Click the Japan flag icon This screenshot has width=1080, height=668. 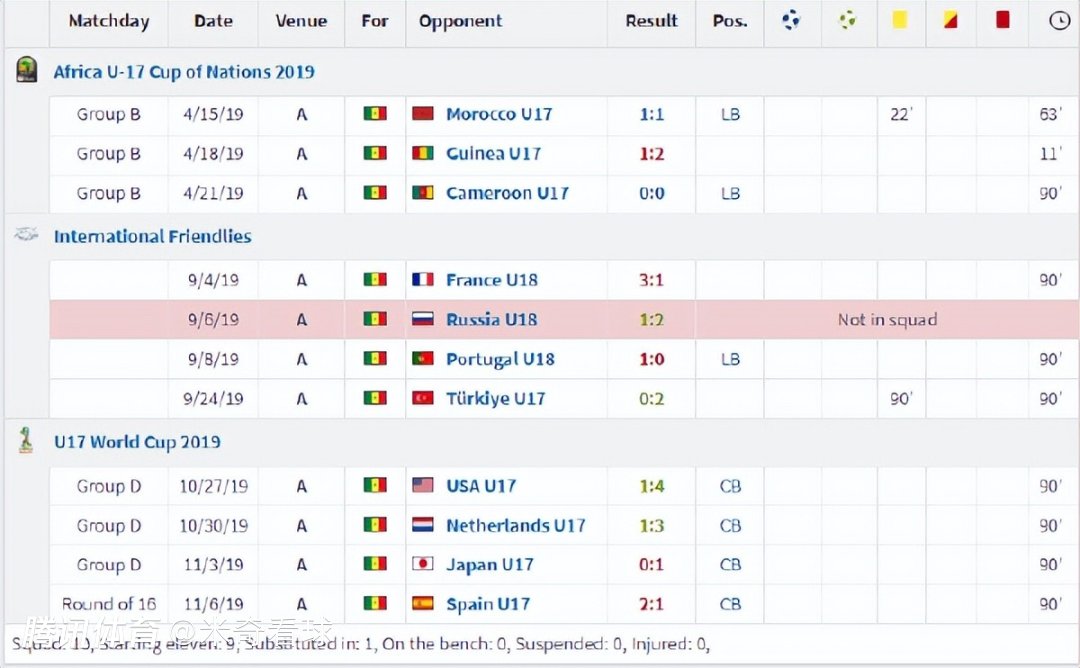tap(423, 564)
